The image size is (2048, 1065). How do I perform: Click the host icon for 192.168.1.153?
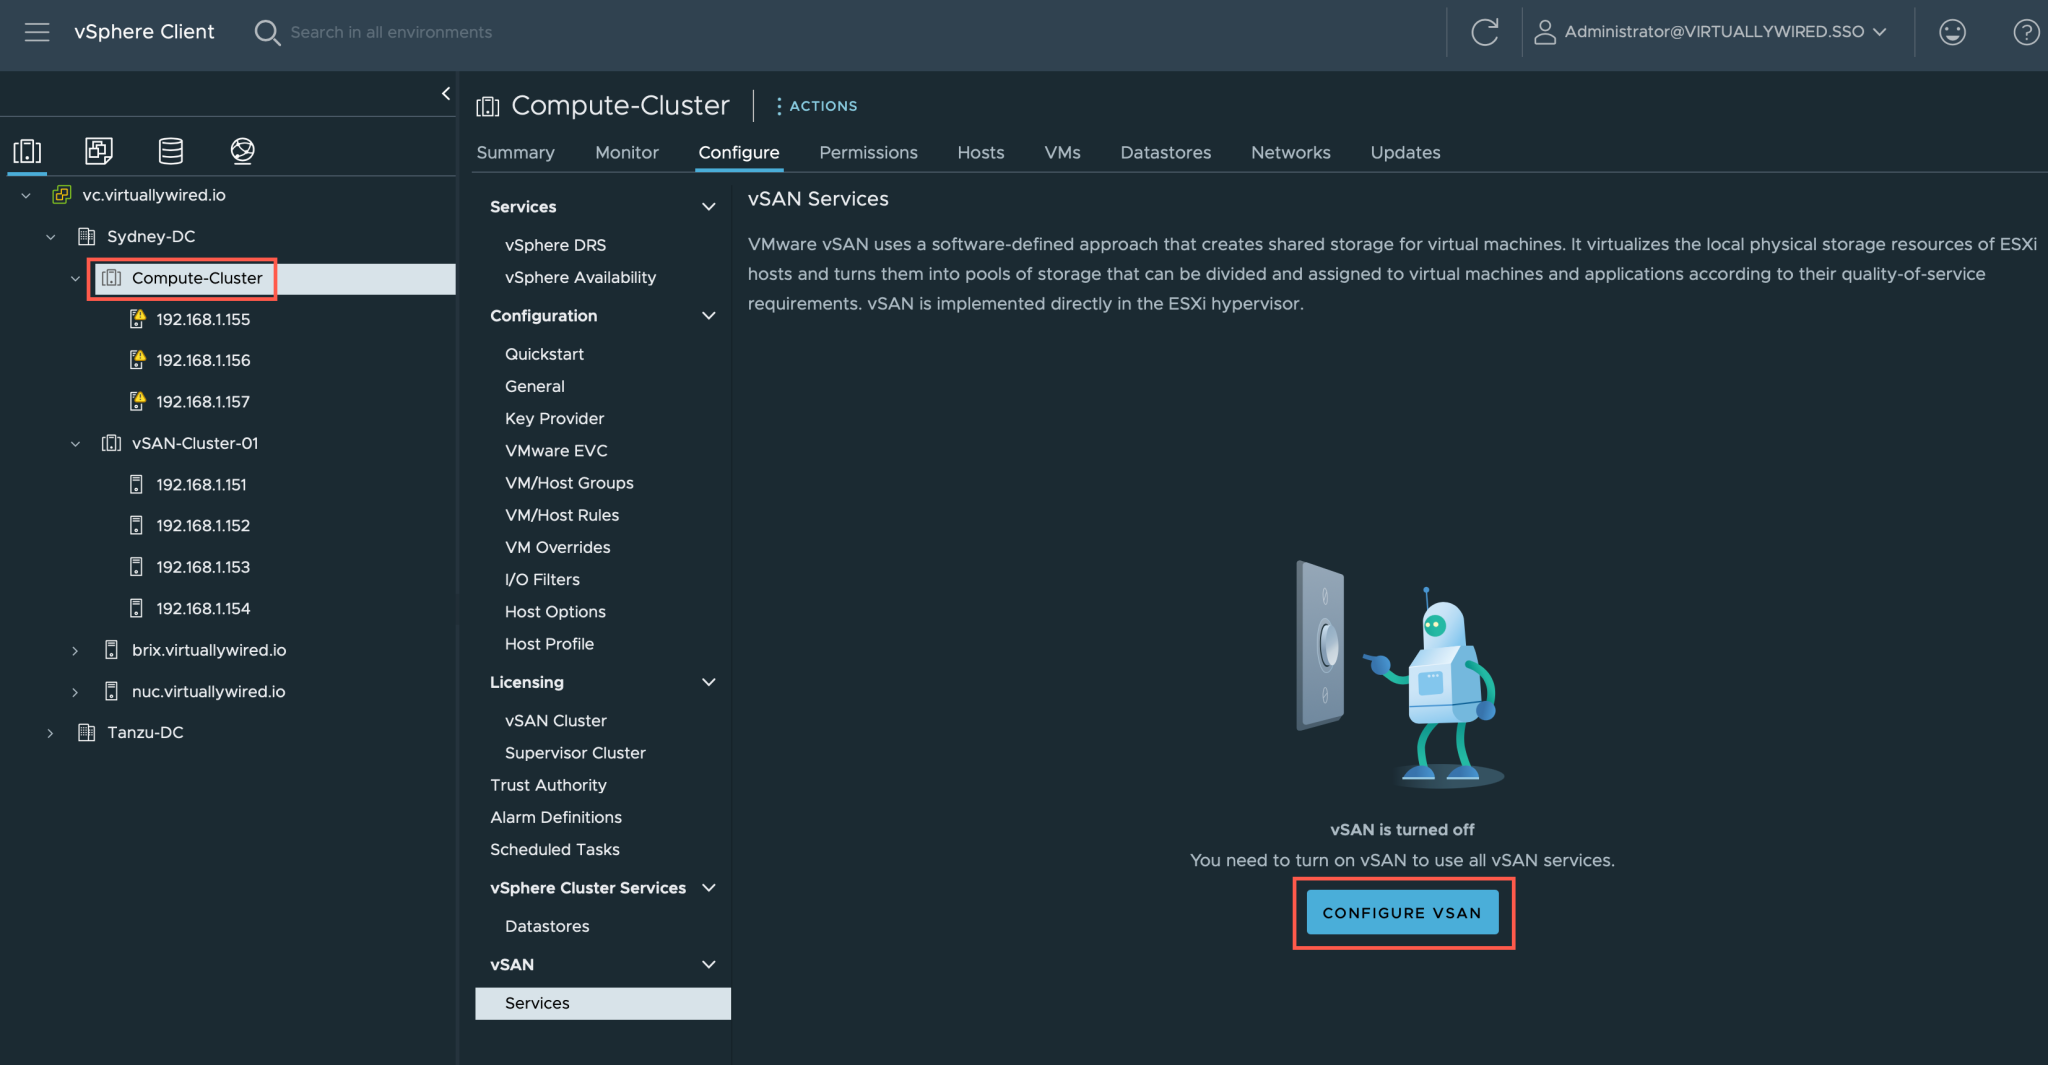click(x=136, y=567)
